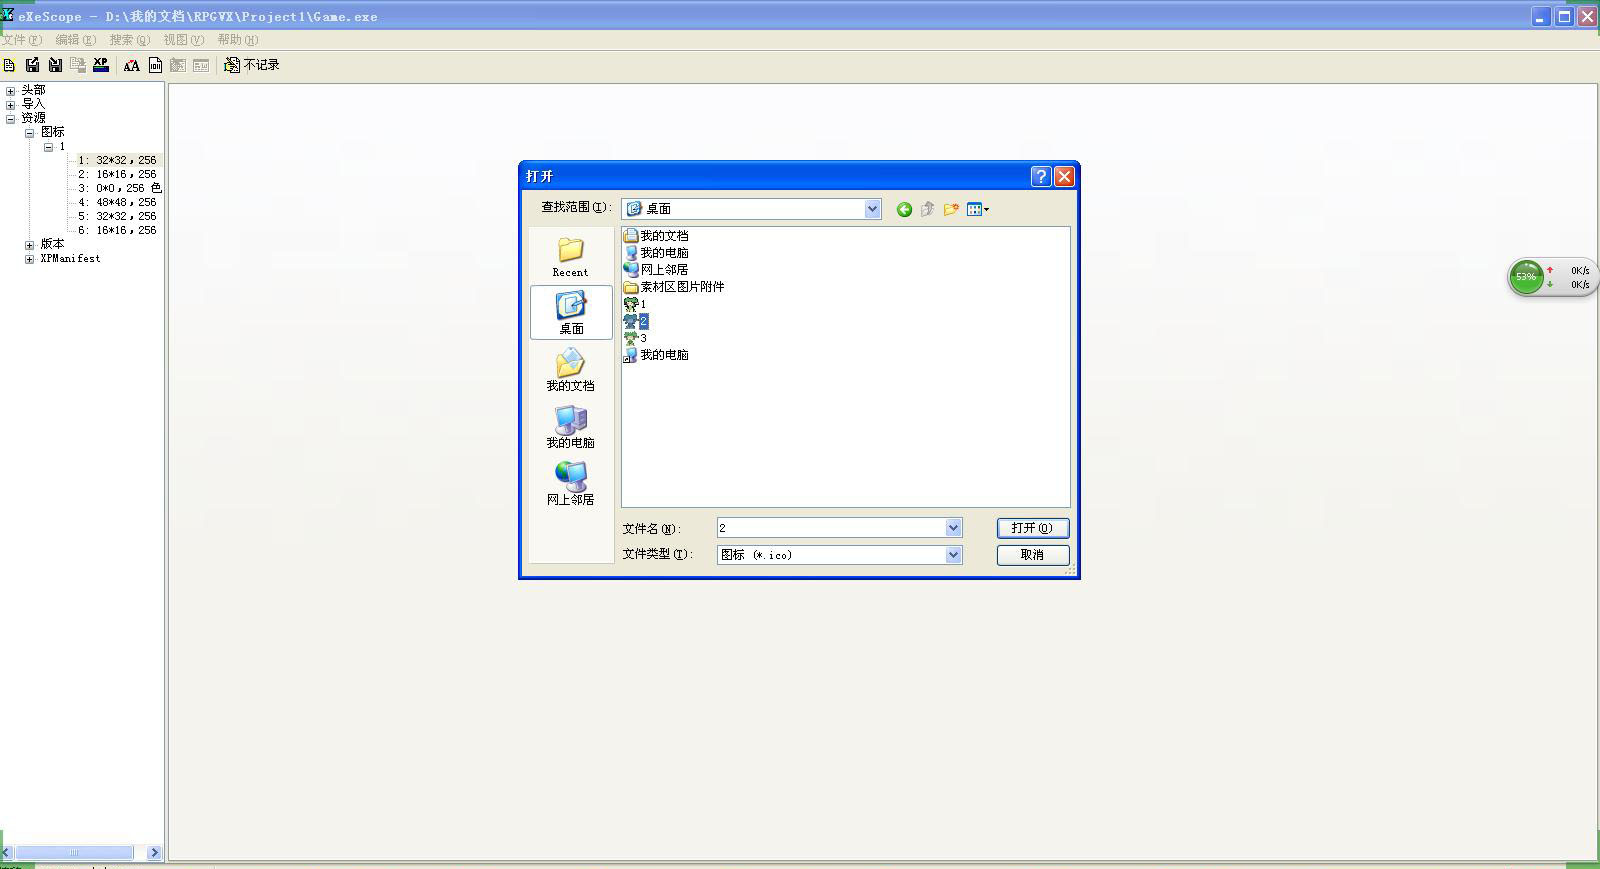This screenshot has width=1600, height=869.
Task: Open the 素材区图片附件 folder in the list
Action: 674,287
